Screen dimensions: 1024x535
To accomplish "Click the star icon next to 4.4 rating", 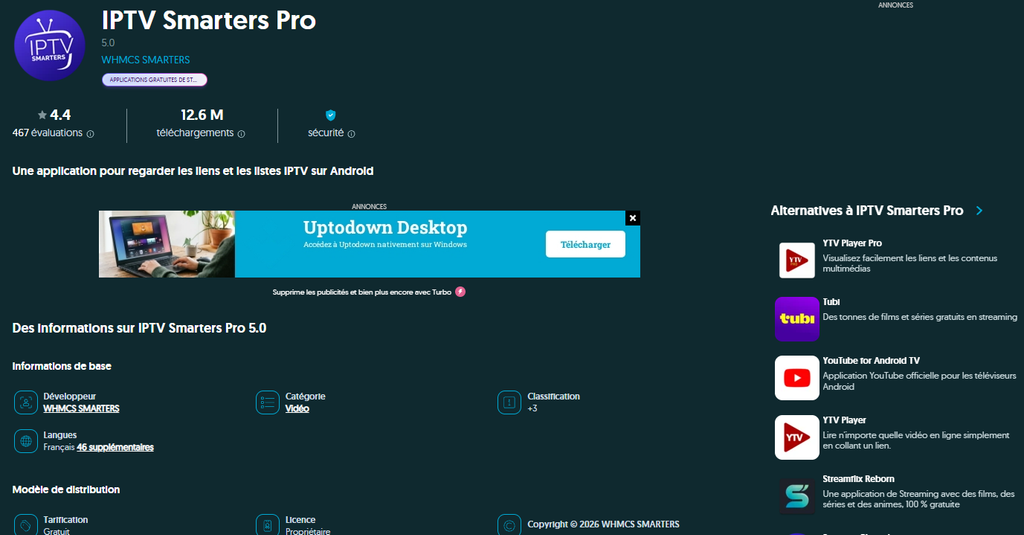I will [x=42, y=115].
